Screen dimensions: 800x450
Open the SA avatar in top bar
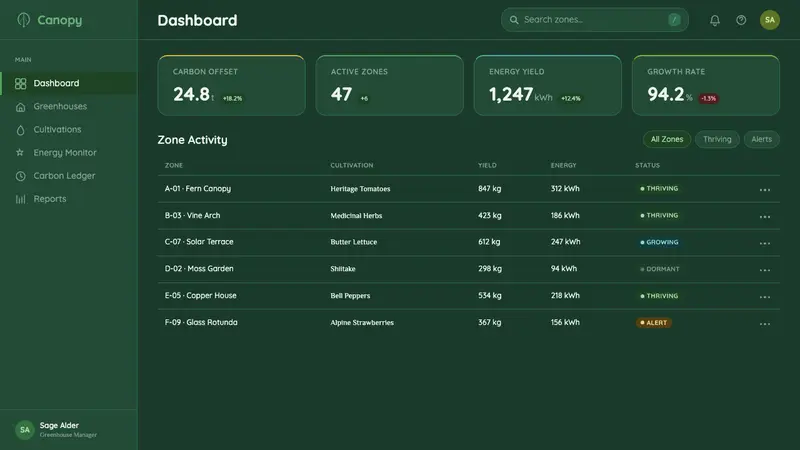click(x=769, y=20)
